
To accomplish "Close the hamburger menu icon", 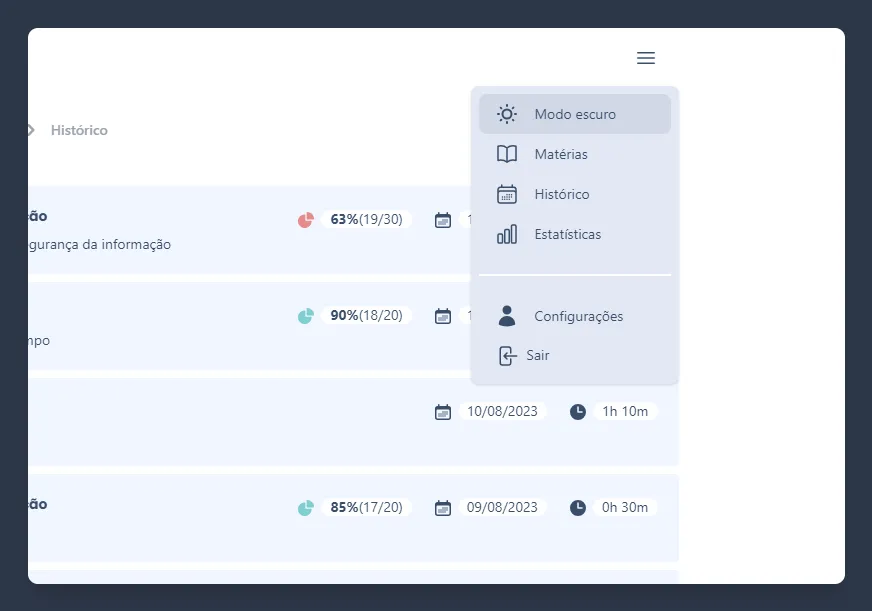I will [x=646, y=58].
